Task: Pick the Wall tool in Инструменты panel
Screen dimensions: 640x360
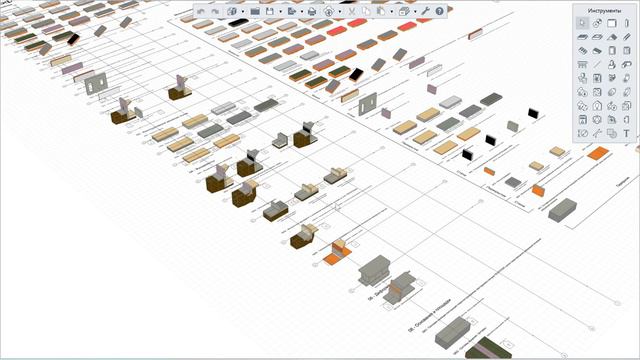Action: pos(611,23)
